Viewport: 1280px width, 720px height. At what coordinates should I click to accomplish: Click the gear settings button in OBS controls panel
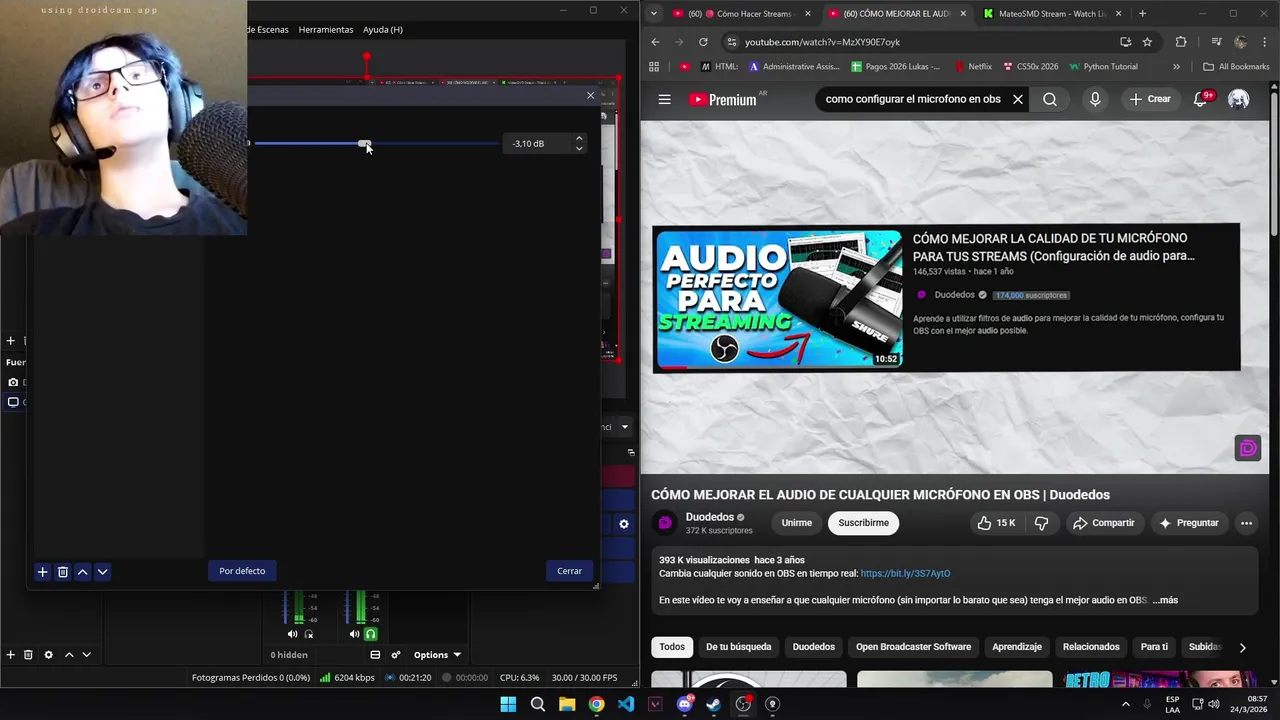(624, 524)
